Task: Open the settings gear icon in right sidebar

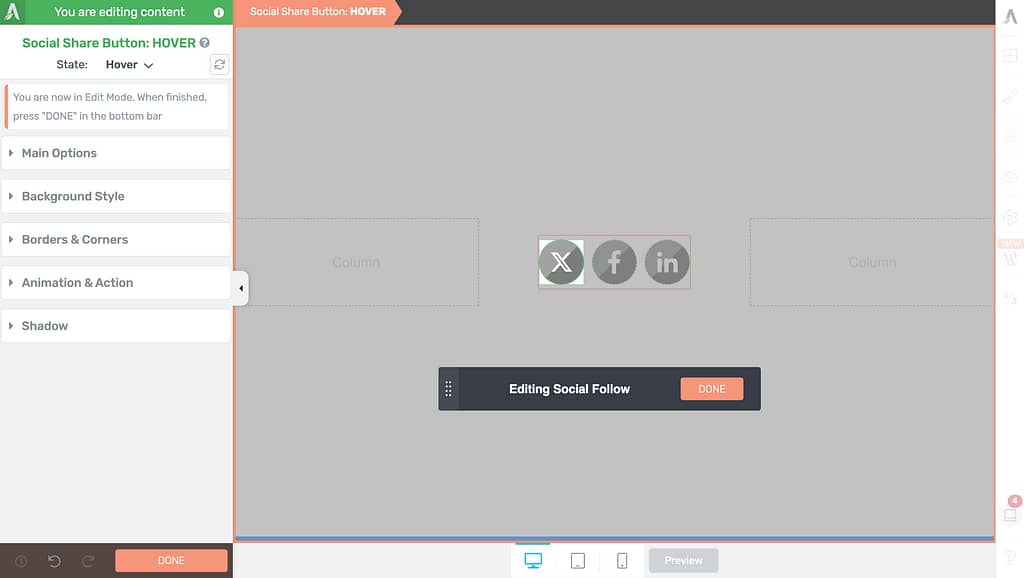Action: point(1010,217)
